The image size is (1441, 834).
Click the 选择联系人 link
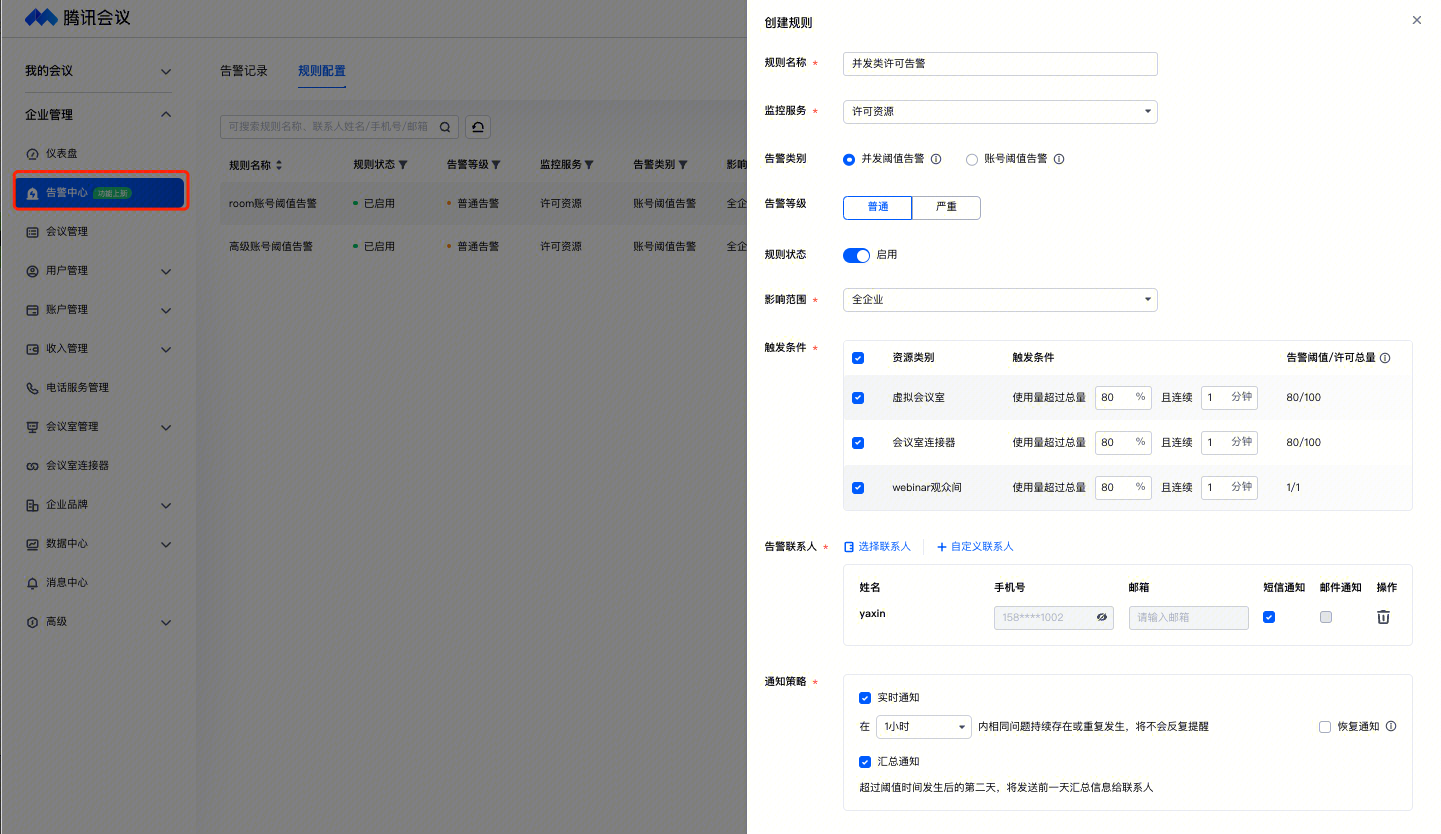pyautogui.click(x=878, y=547)
